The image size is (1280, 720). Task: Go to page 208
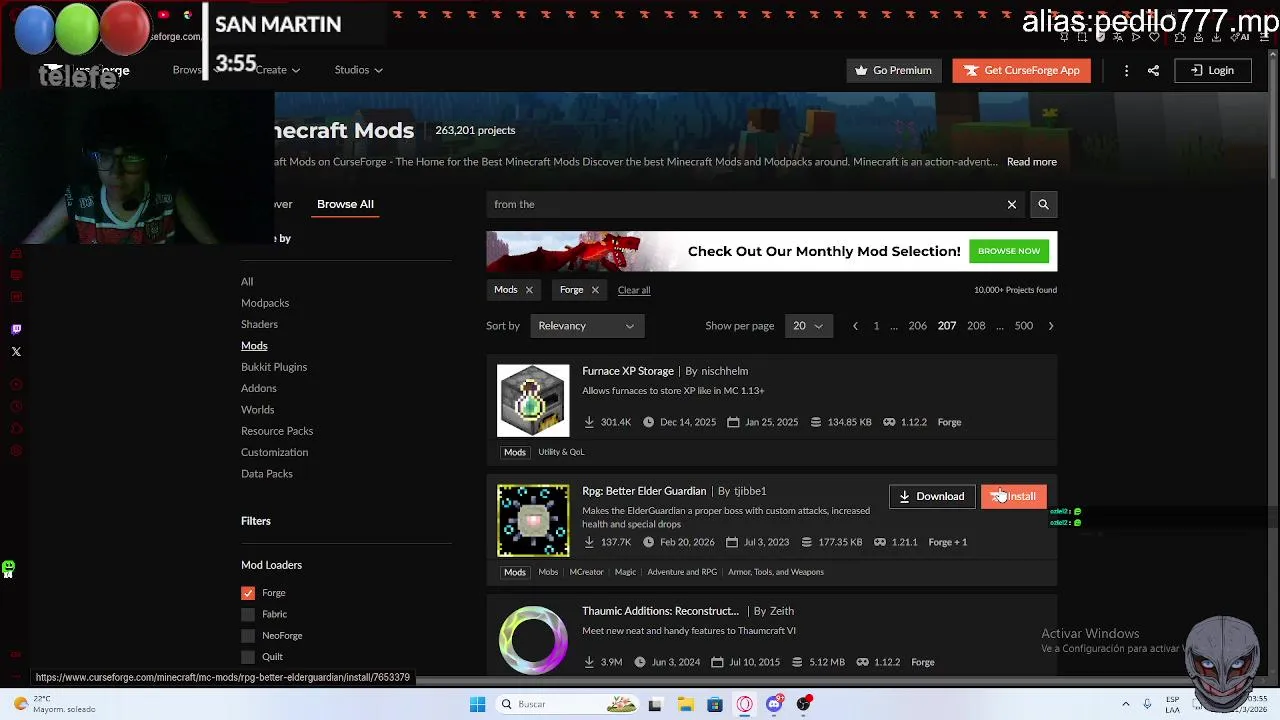click(x=976, y=326)
